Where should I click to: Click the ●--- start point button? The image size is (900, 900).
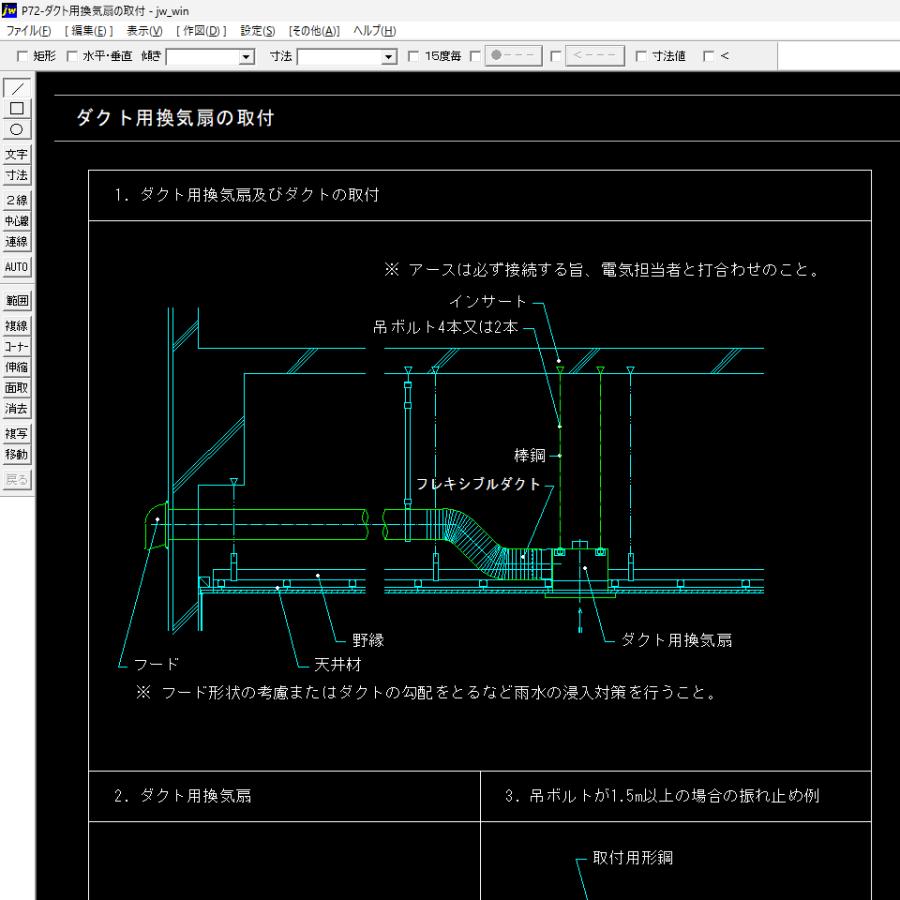pyautogui.click(x=513, y=56)
